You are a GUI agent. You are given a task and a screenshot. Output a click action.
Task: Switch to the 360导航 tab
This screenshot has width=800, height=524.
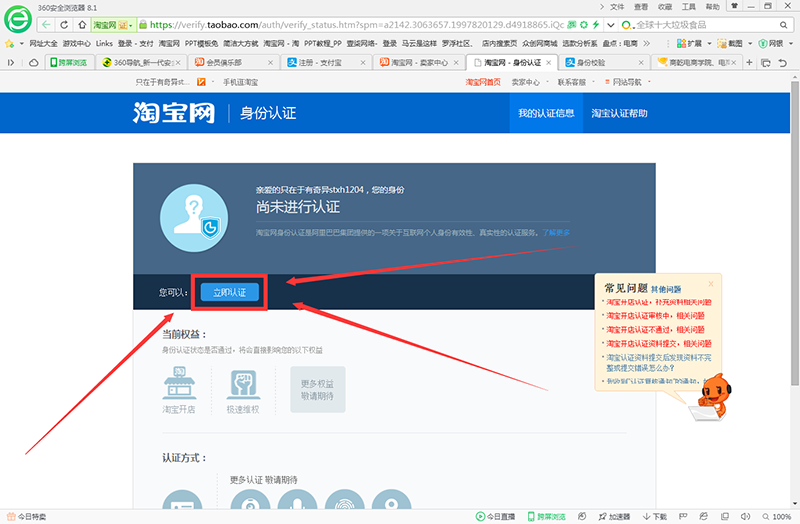(141, 62)
